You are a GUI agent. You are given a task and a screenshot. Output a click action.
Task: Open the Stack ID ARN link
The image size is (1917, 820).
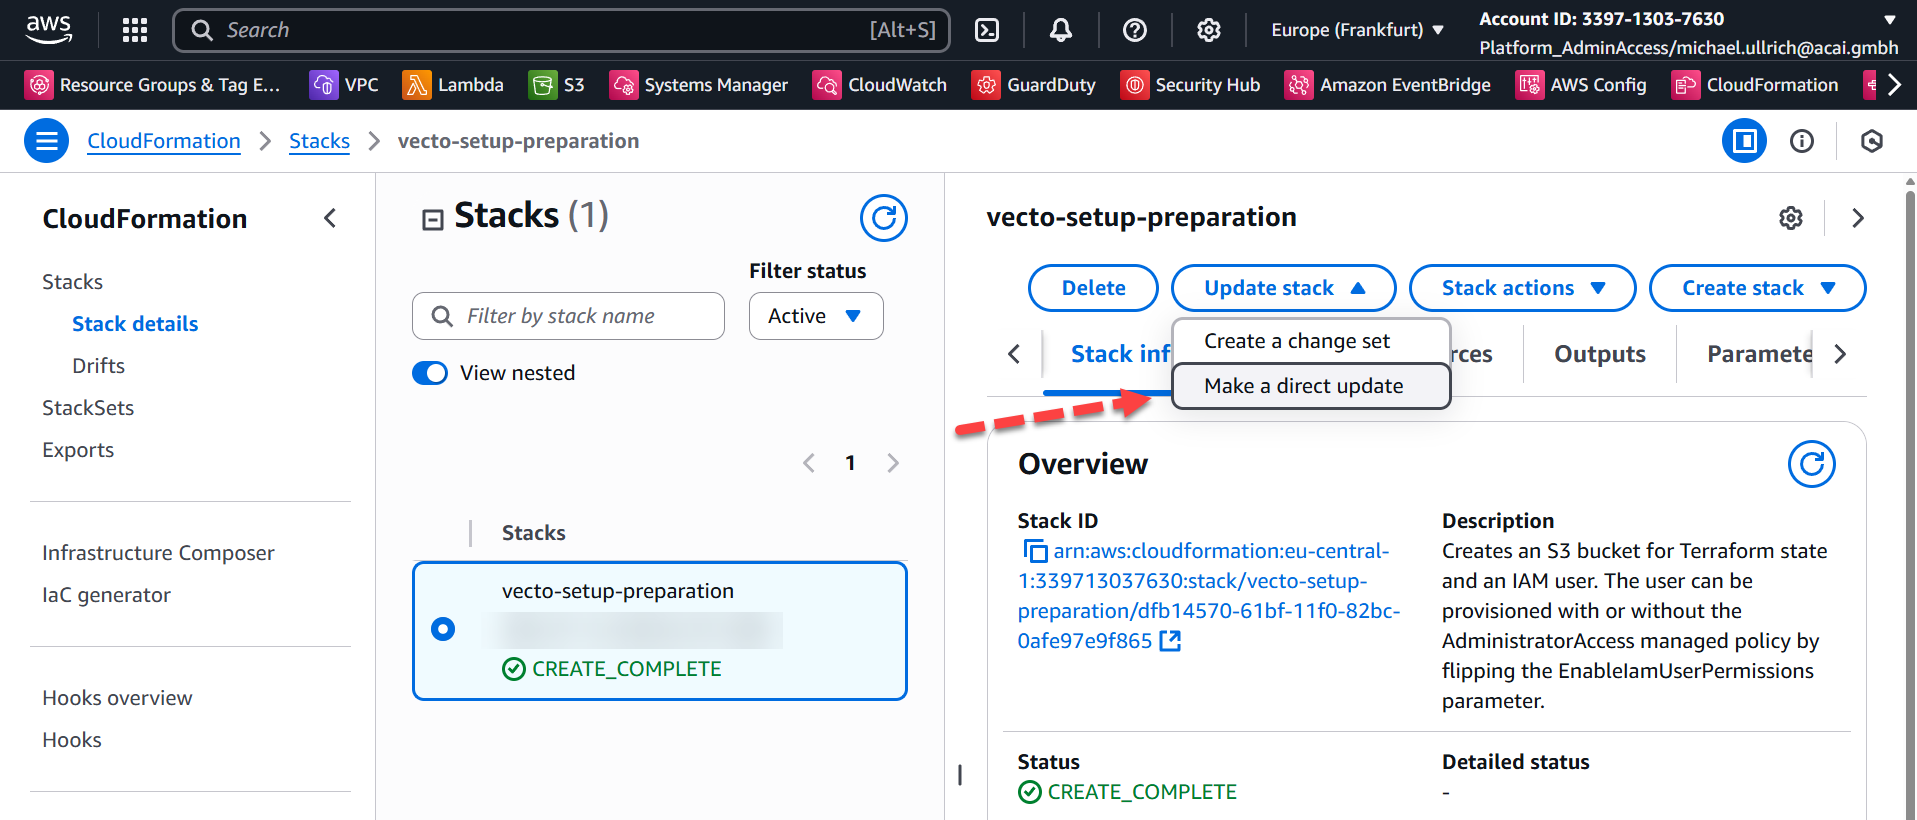point(1208,596)
